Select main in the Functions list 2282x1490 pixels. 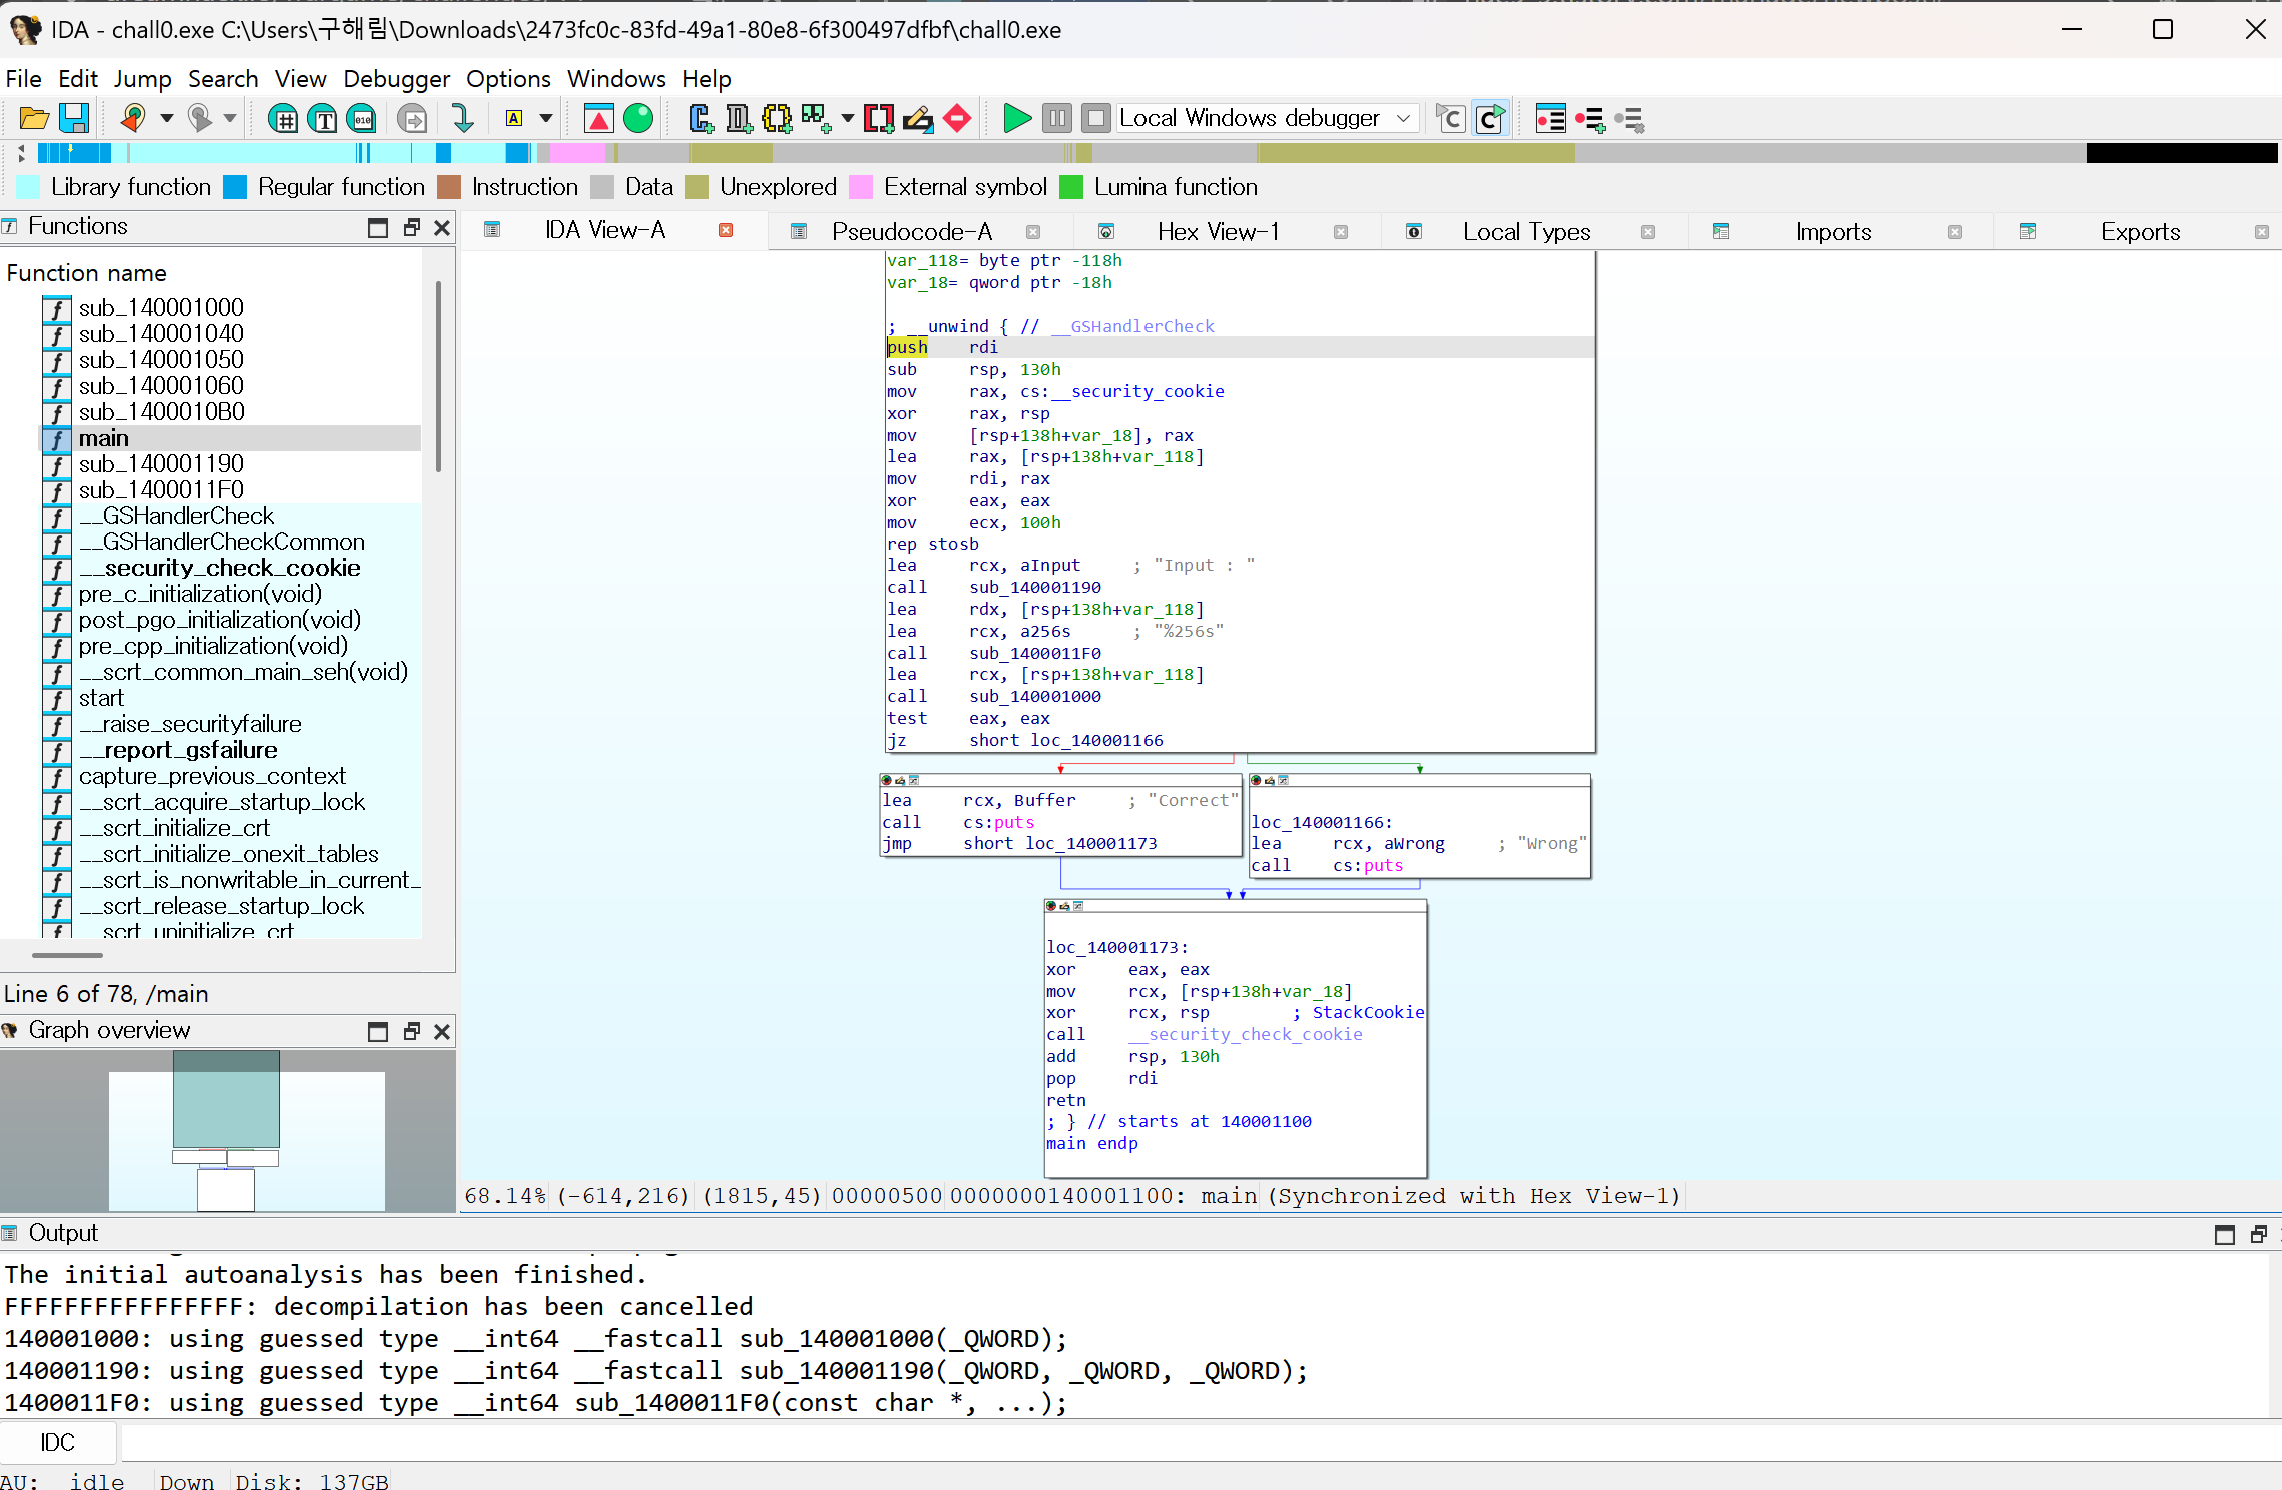tap(230, 438)
